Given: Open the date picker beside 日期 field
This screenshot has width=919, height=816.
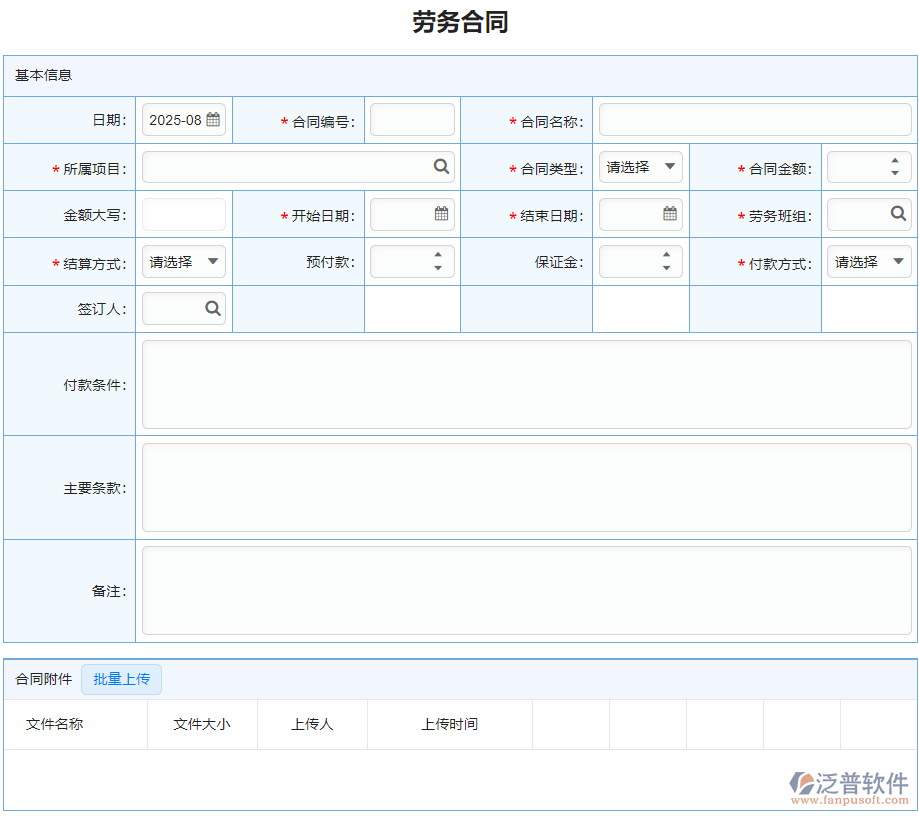Looking at the screenshot, I should tap(212, 118).
